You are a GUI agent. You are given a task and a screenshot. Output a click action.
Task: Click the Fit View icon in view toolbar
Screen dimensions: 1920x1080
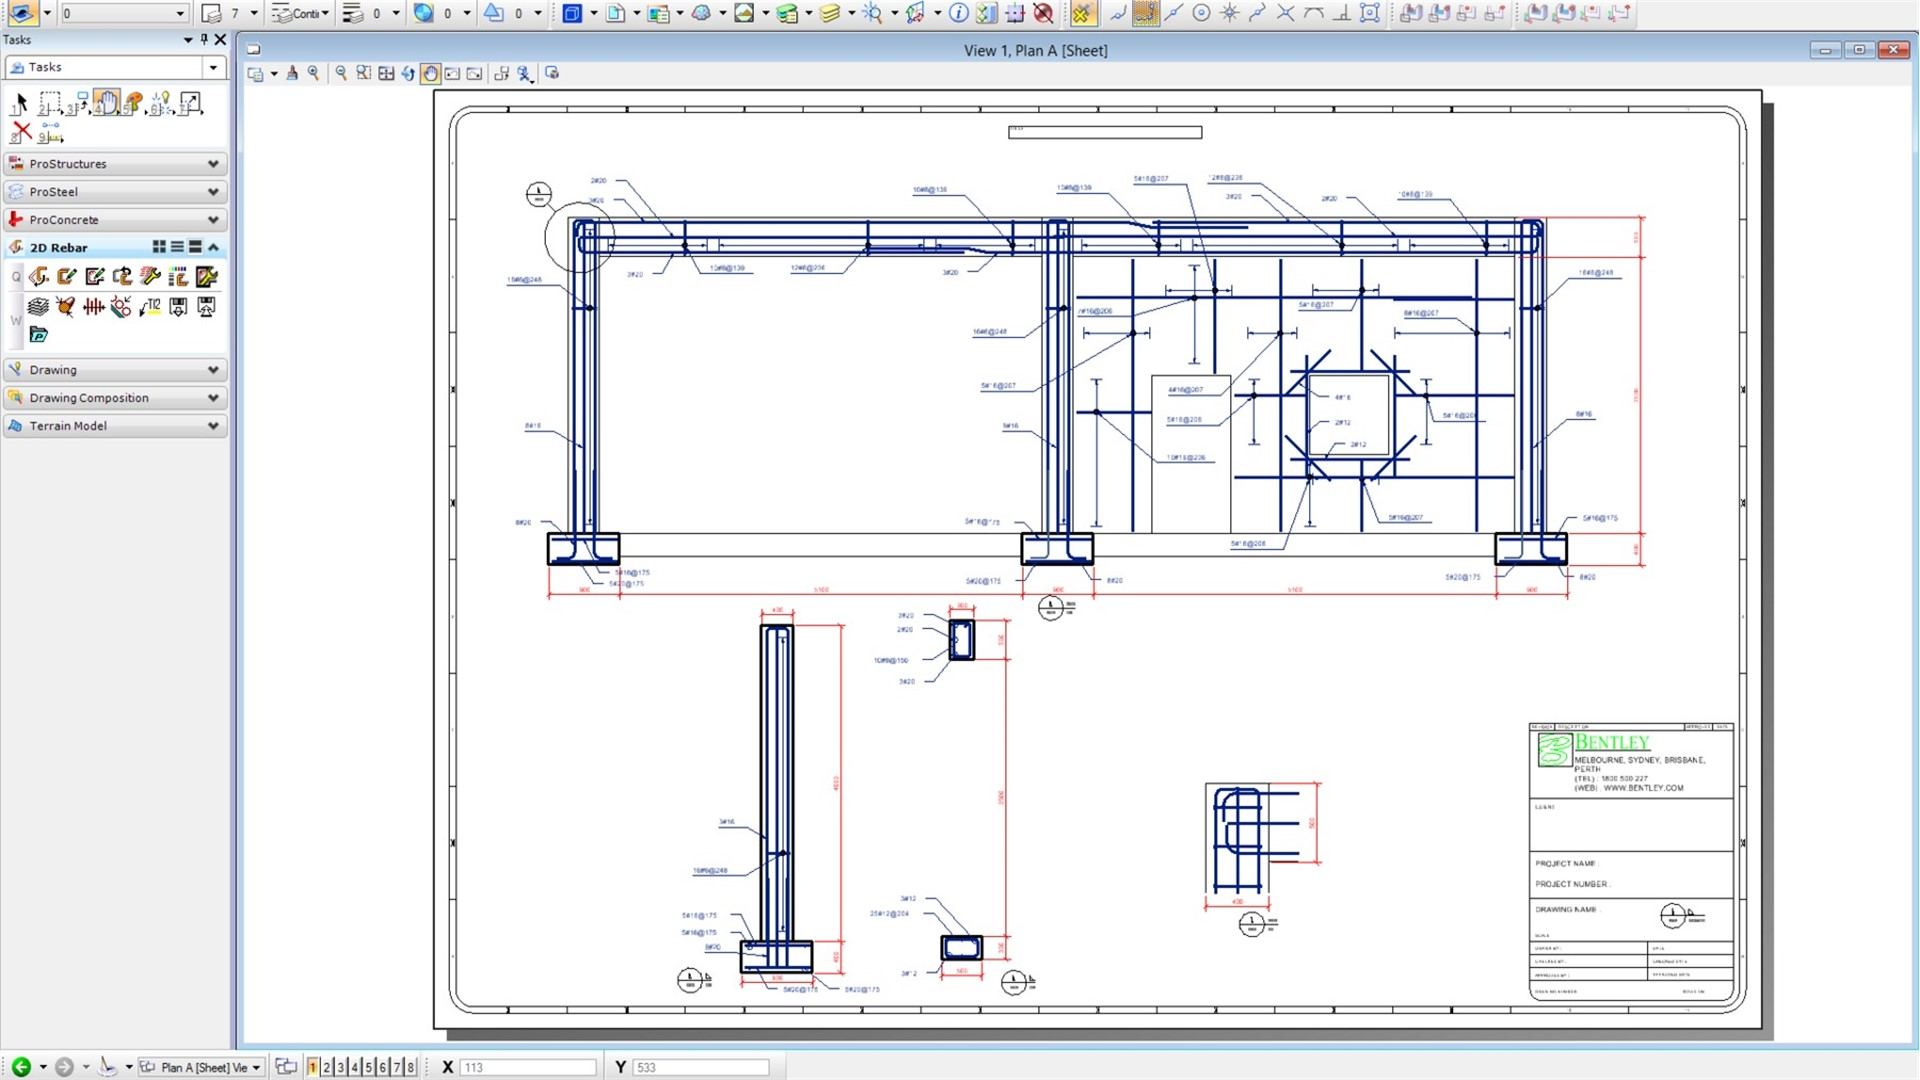click(386, 74)
